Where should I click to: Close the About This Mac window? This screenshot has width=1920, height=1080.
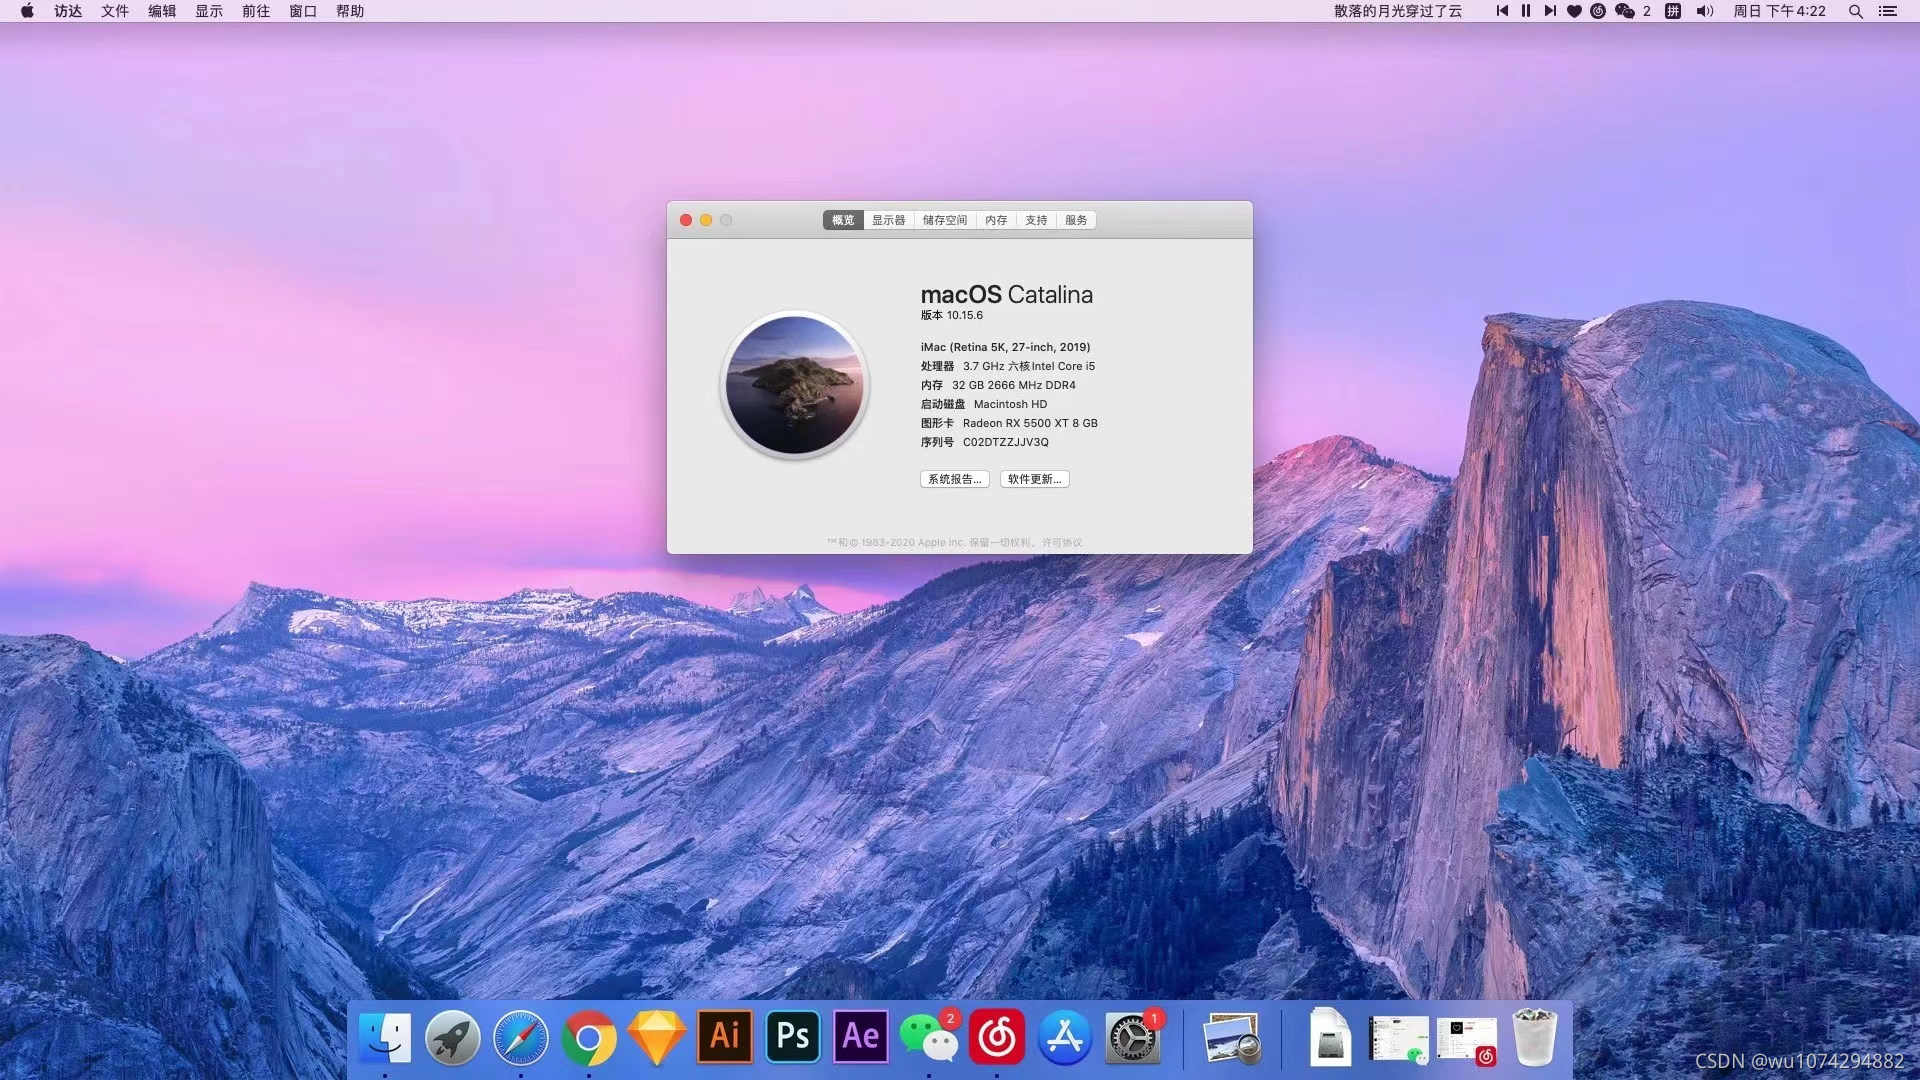pos(686,220)
